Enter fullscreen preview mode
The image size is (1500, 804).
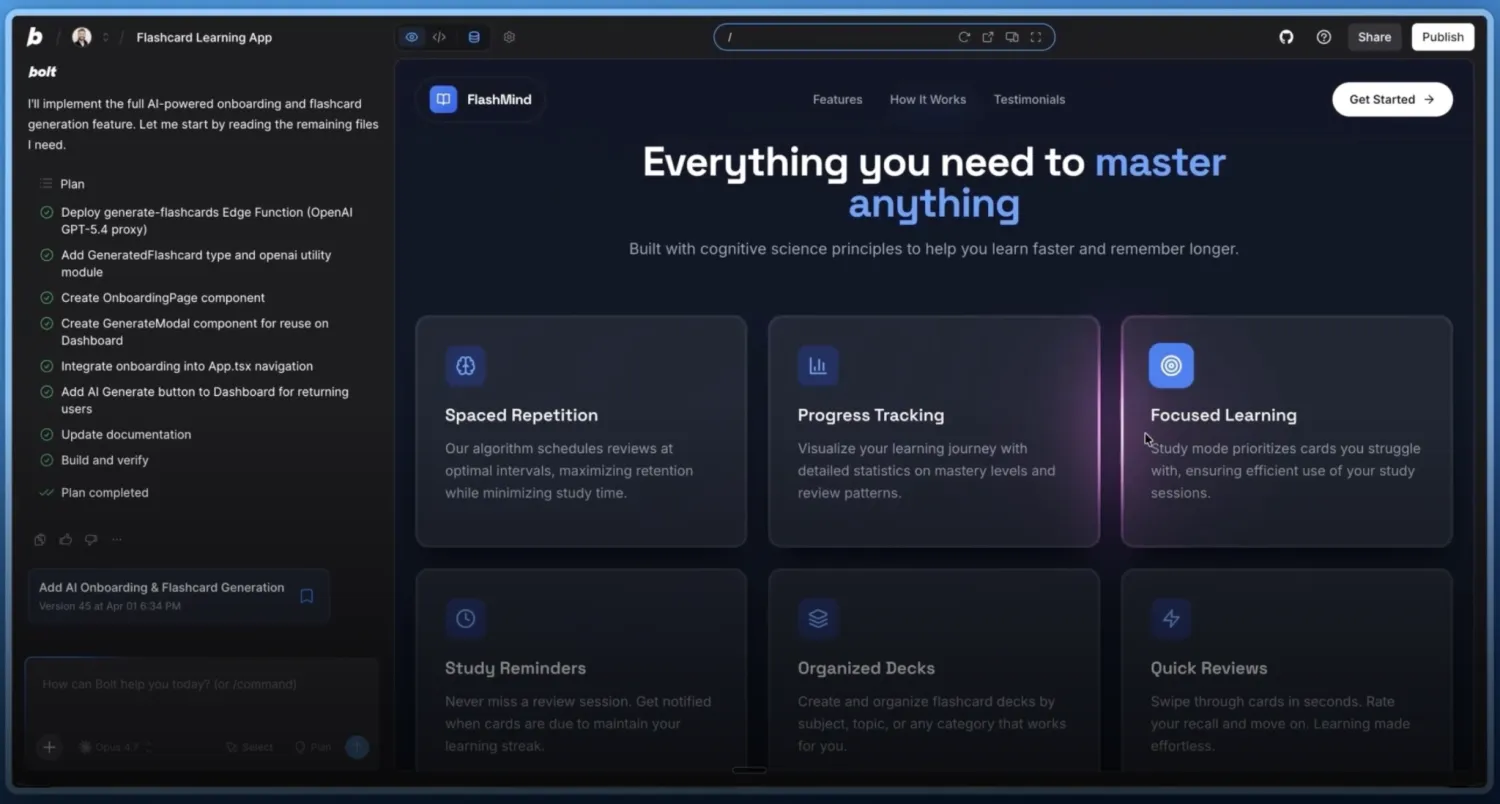coord(1036,37)
